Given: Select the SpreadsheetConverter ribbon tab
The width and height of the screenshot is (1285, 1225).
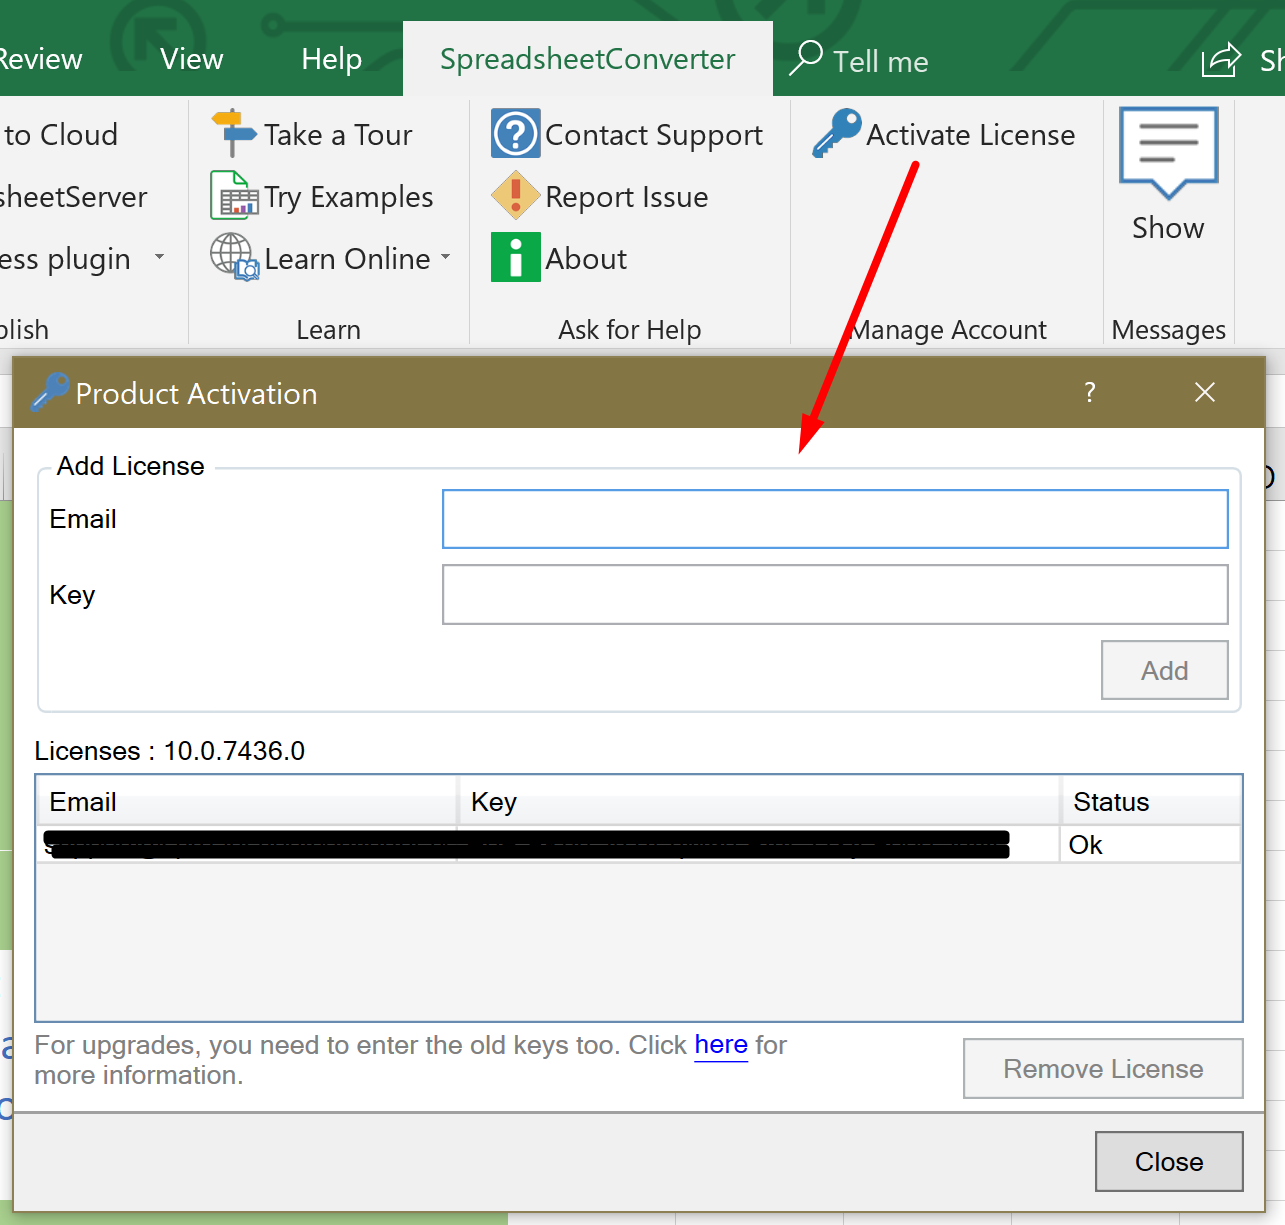Looking at the screenshot, I should pos(588,59).
